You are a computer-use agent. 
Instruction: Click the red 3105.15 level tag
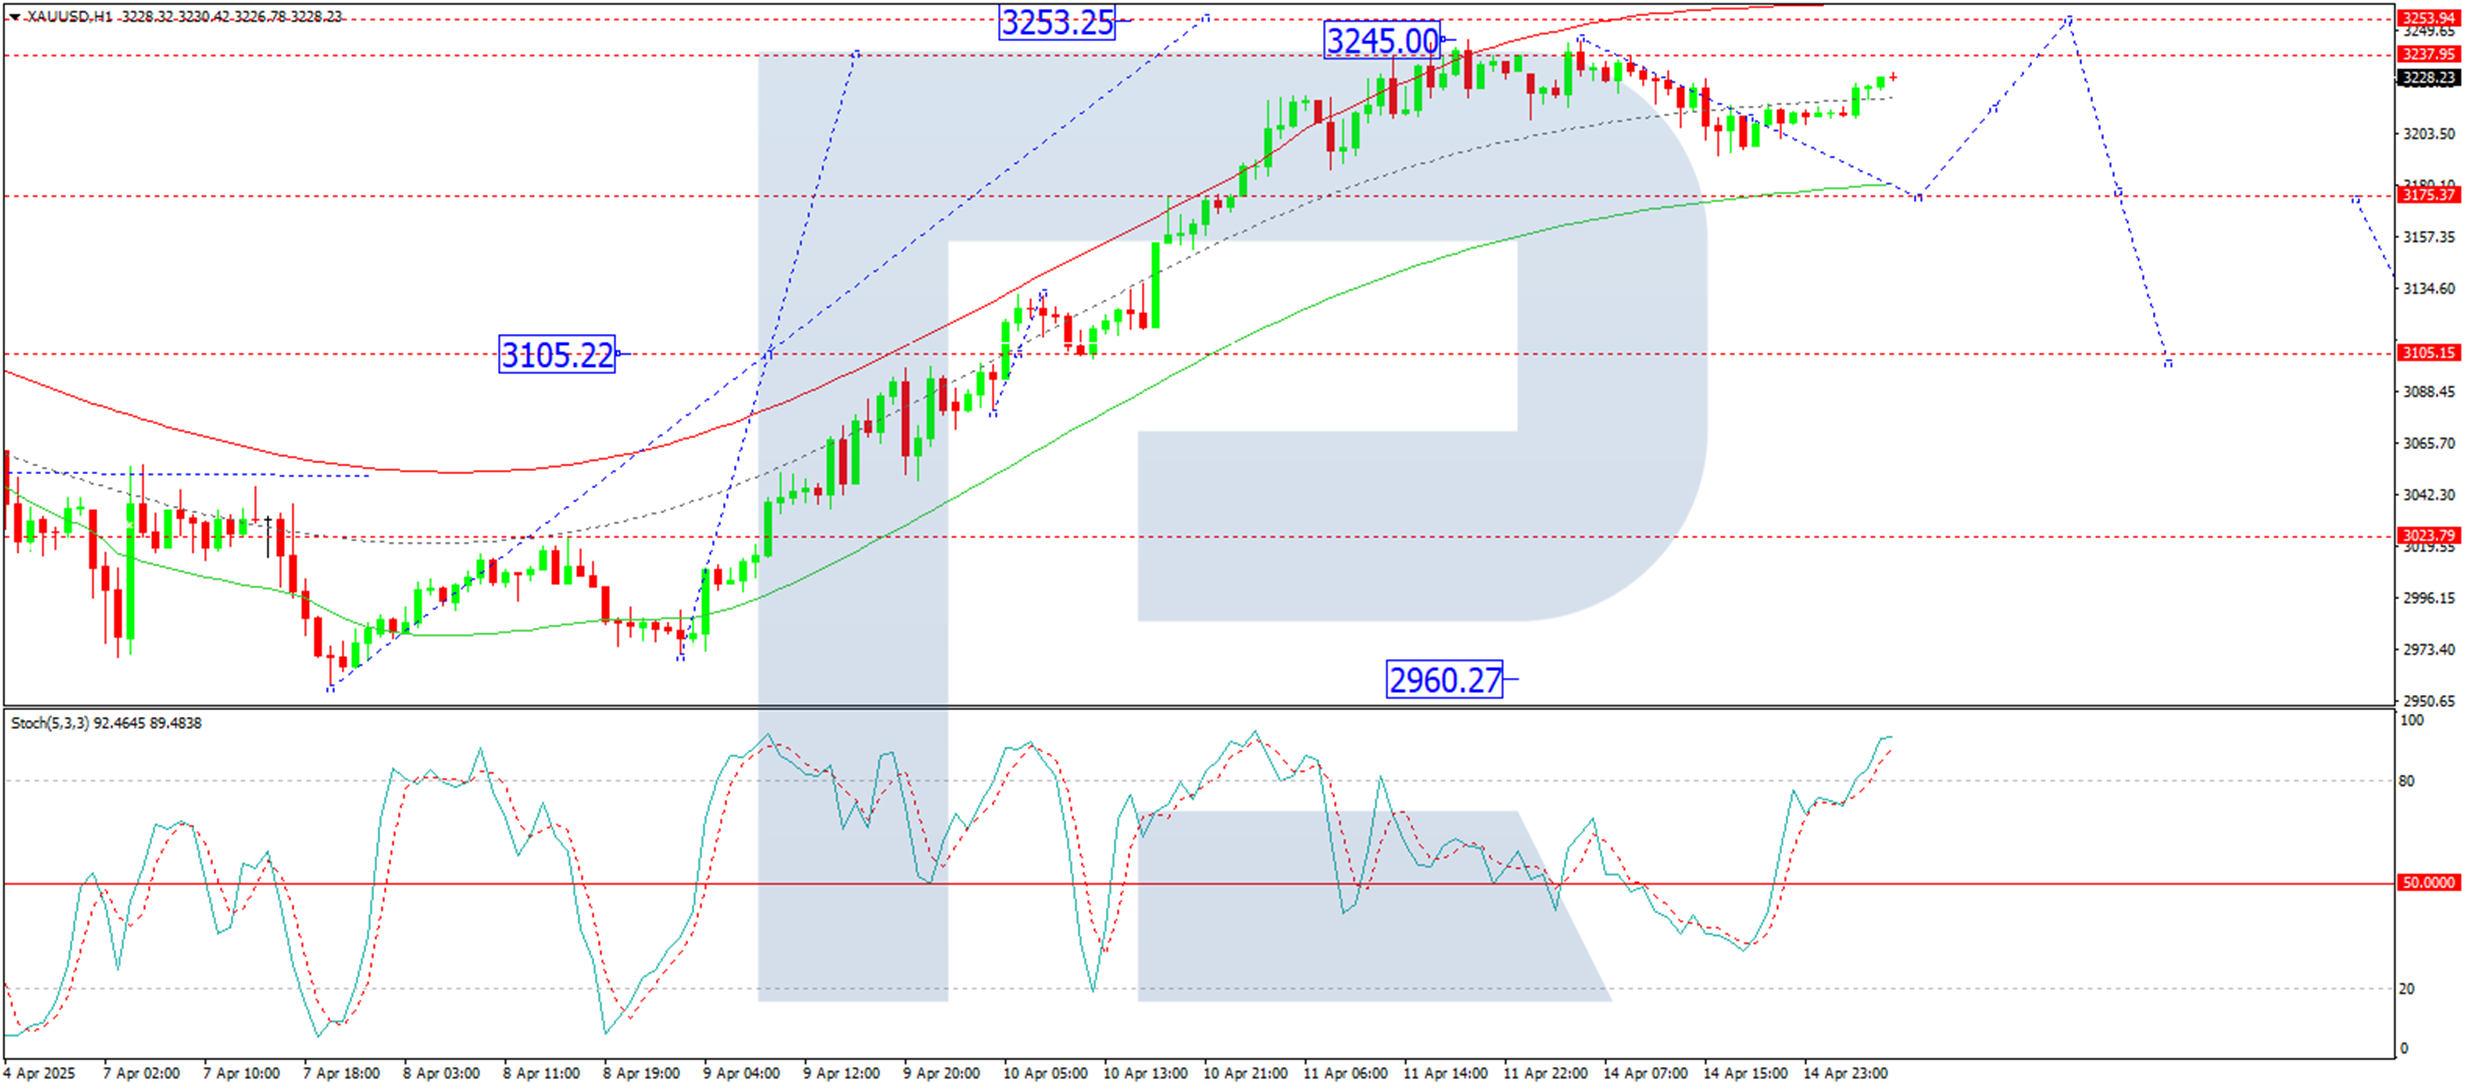[2428, 353]
